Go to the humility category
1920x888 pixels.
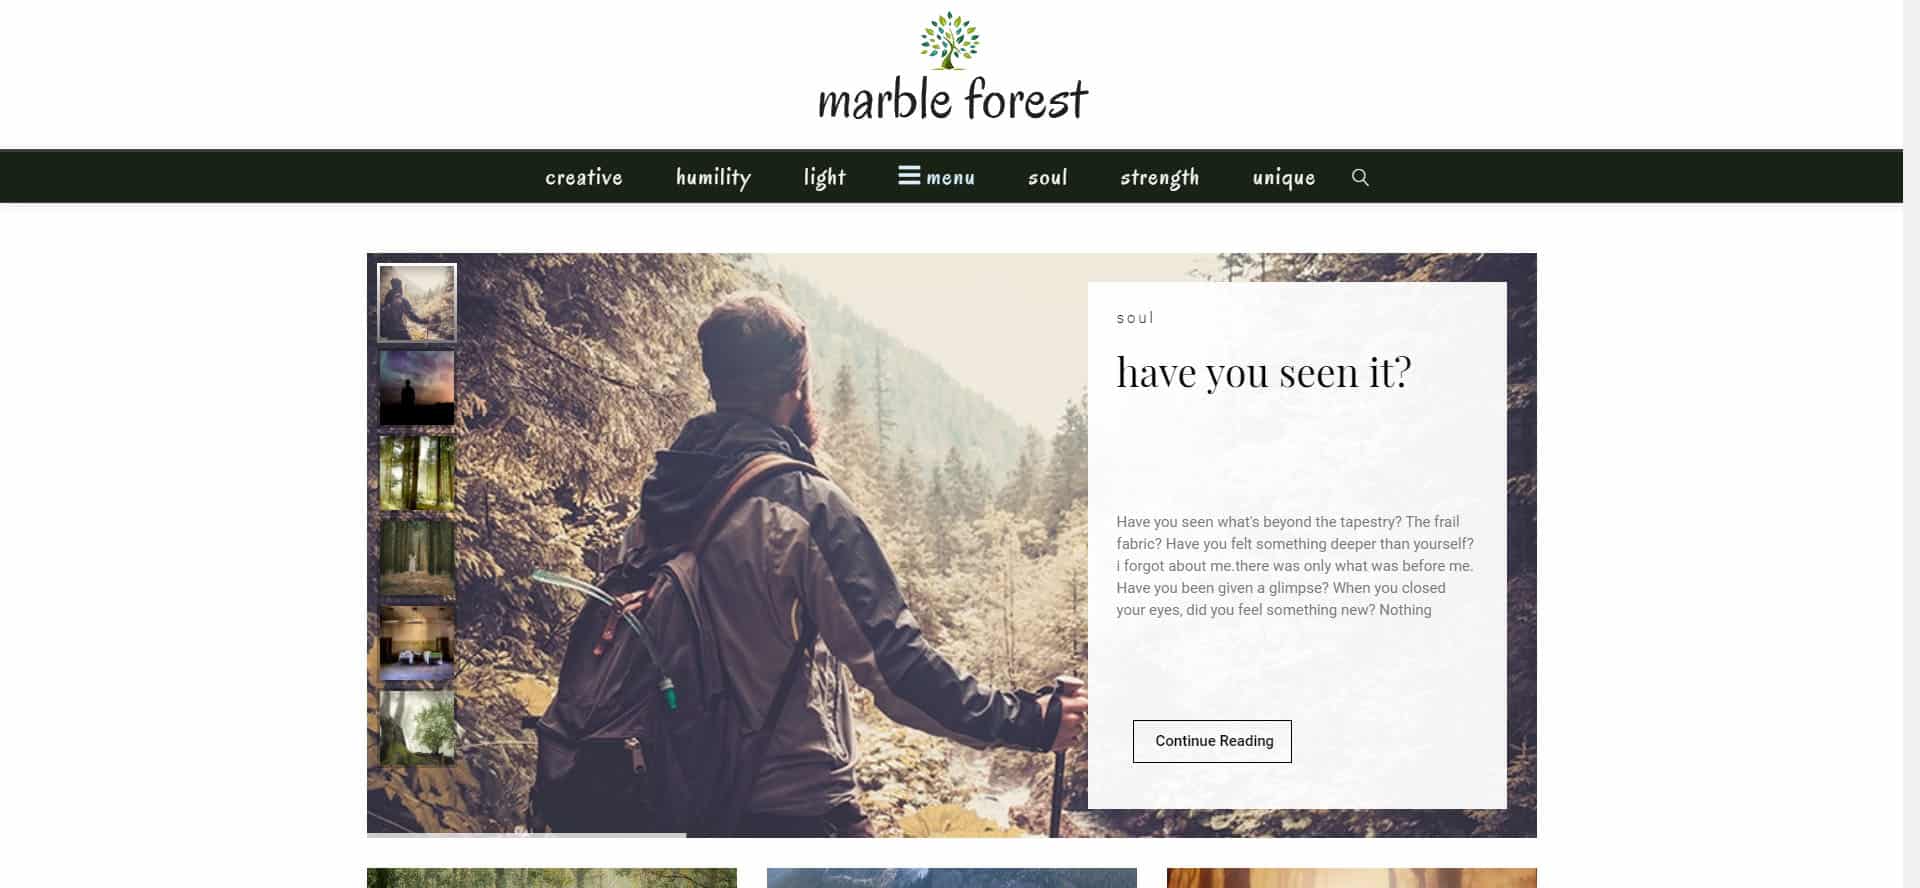(x=713, y=177)
